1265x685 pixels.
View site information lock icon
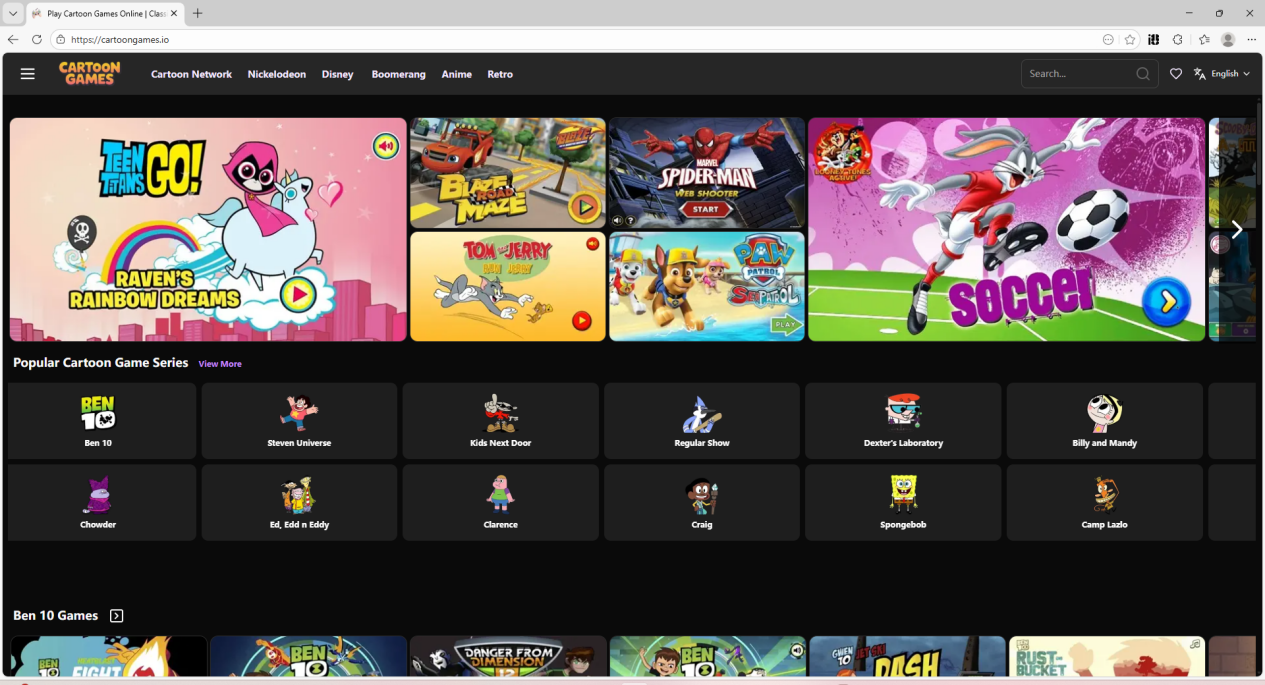pyautogui.click(x=60, y=40)
